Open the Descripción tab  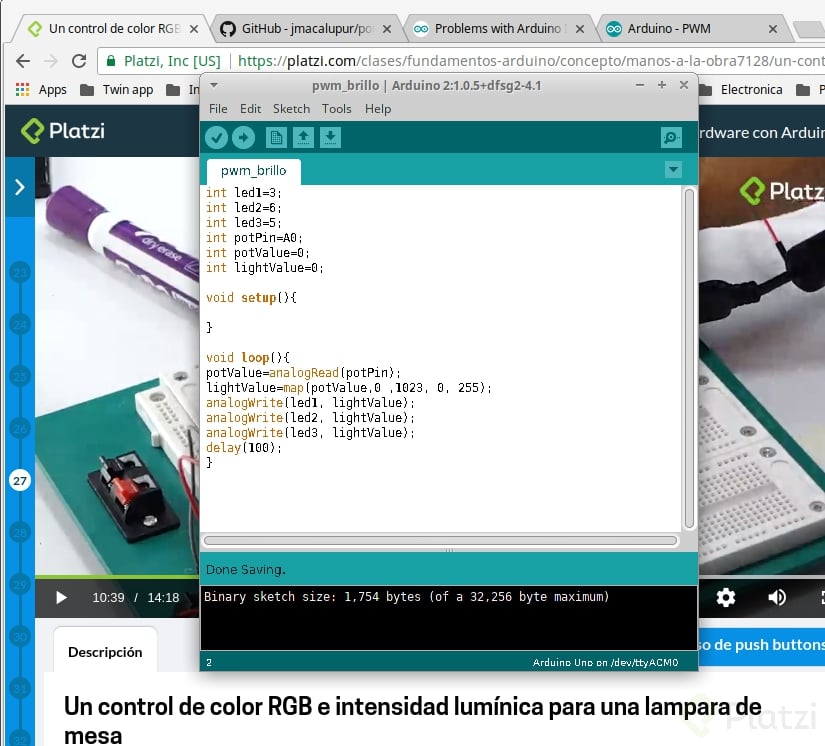[105, 652]
